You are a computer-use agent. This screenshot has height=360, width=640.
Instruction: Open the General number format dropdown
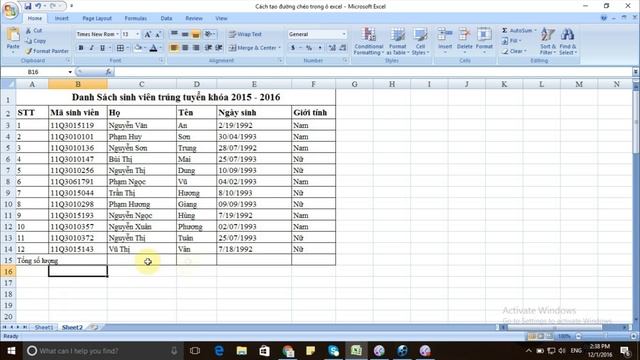click(344, 34)
